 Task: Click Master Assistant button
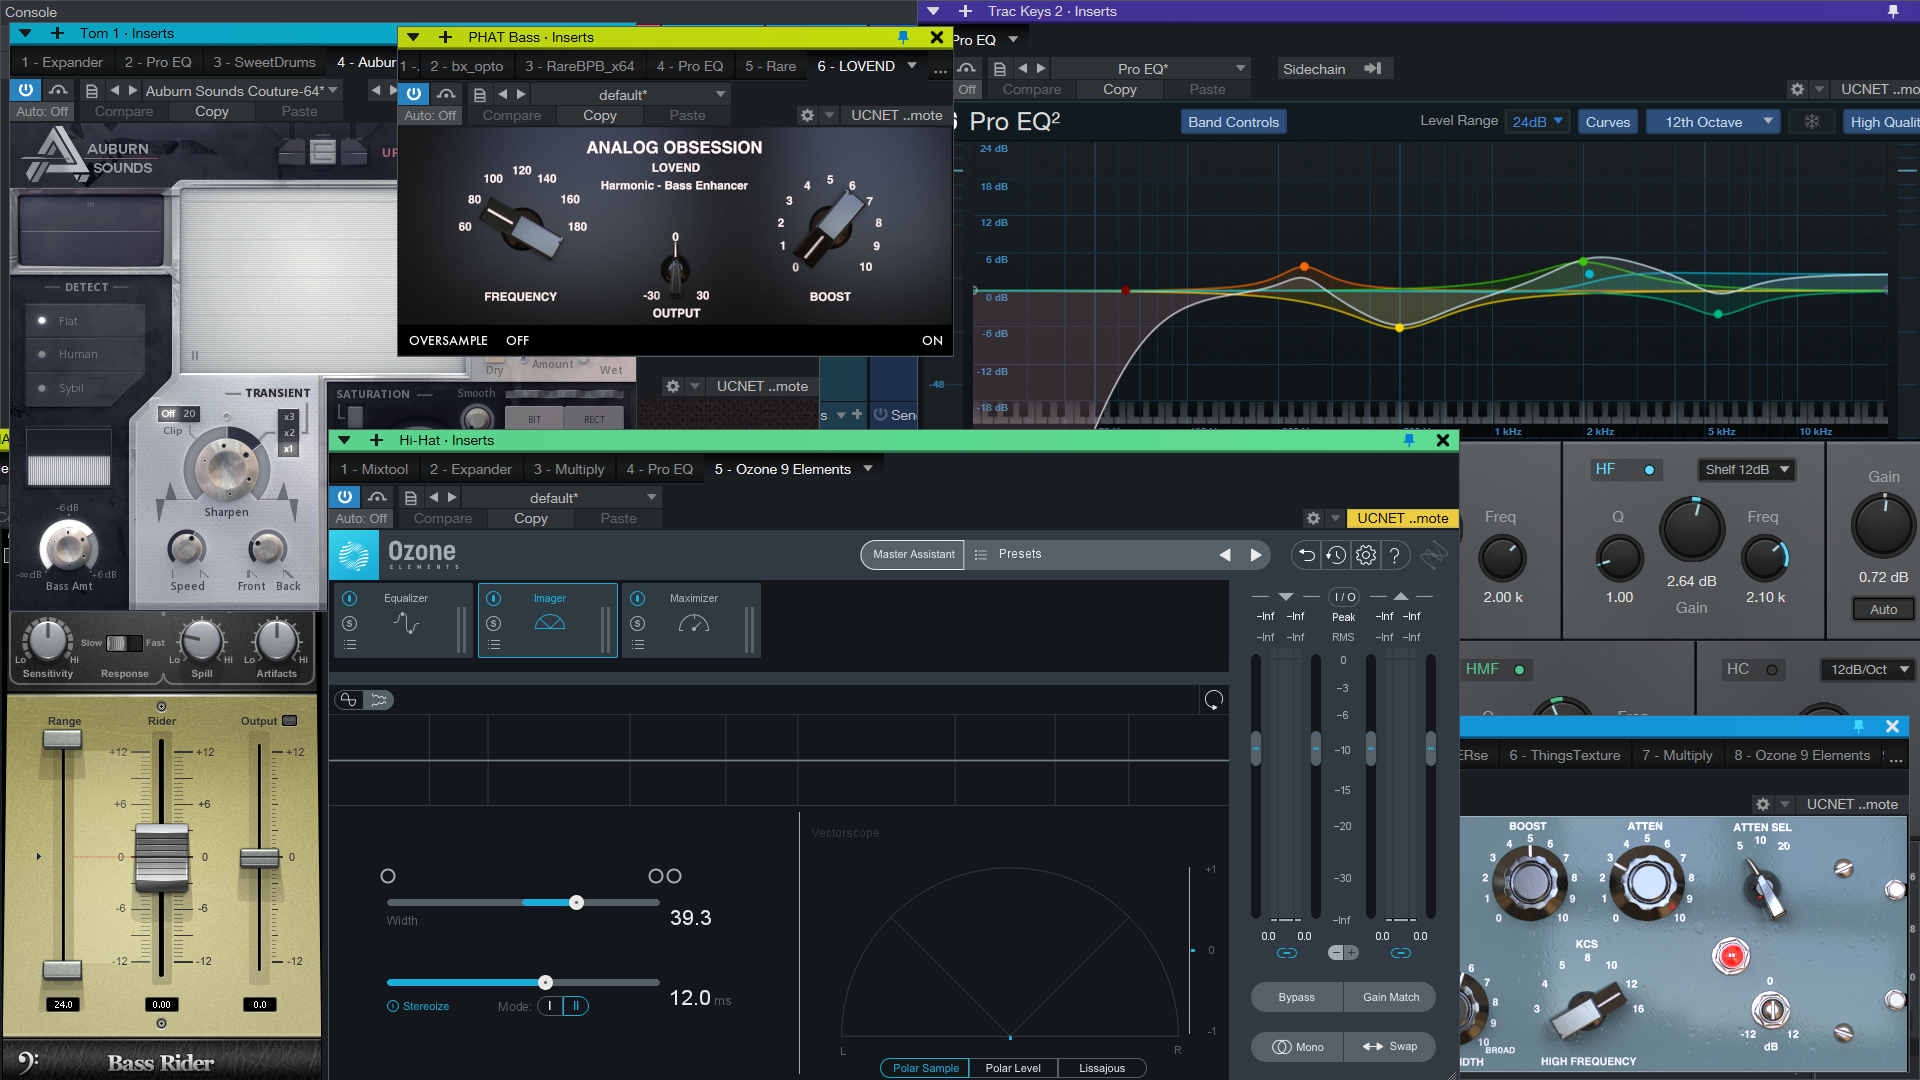[913, 555]
